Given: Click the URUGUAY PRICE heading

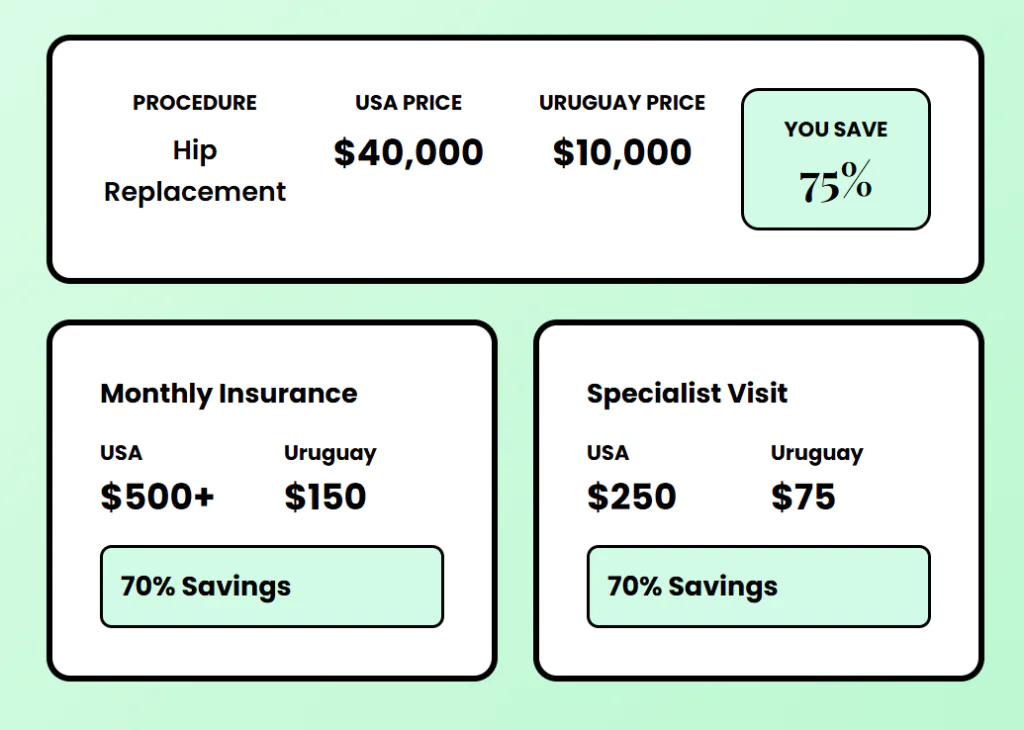Looking at the screenshot, I should [622, 103].
